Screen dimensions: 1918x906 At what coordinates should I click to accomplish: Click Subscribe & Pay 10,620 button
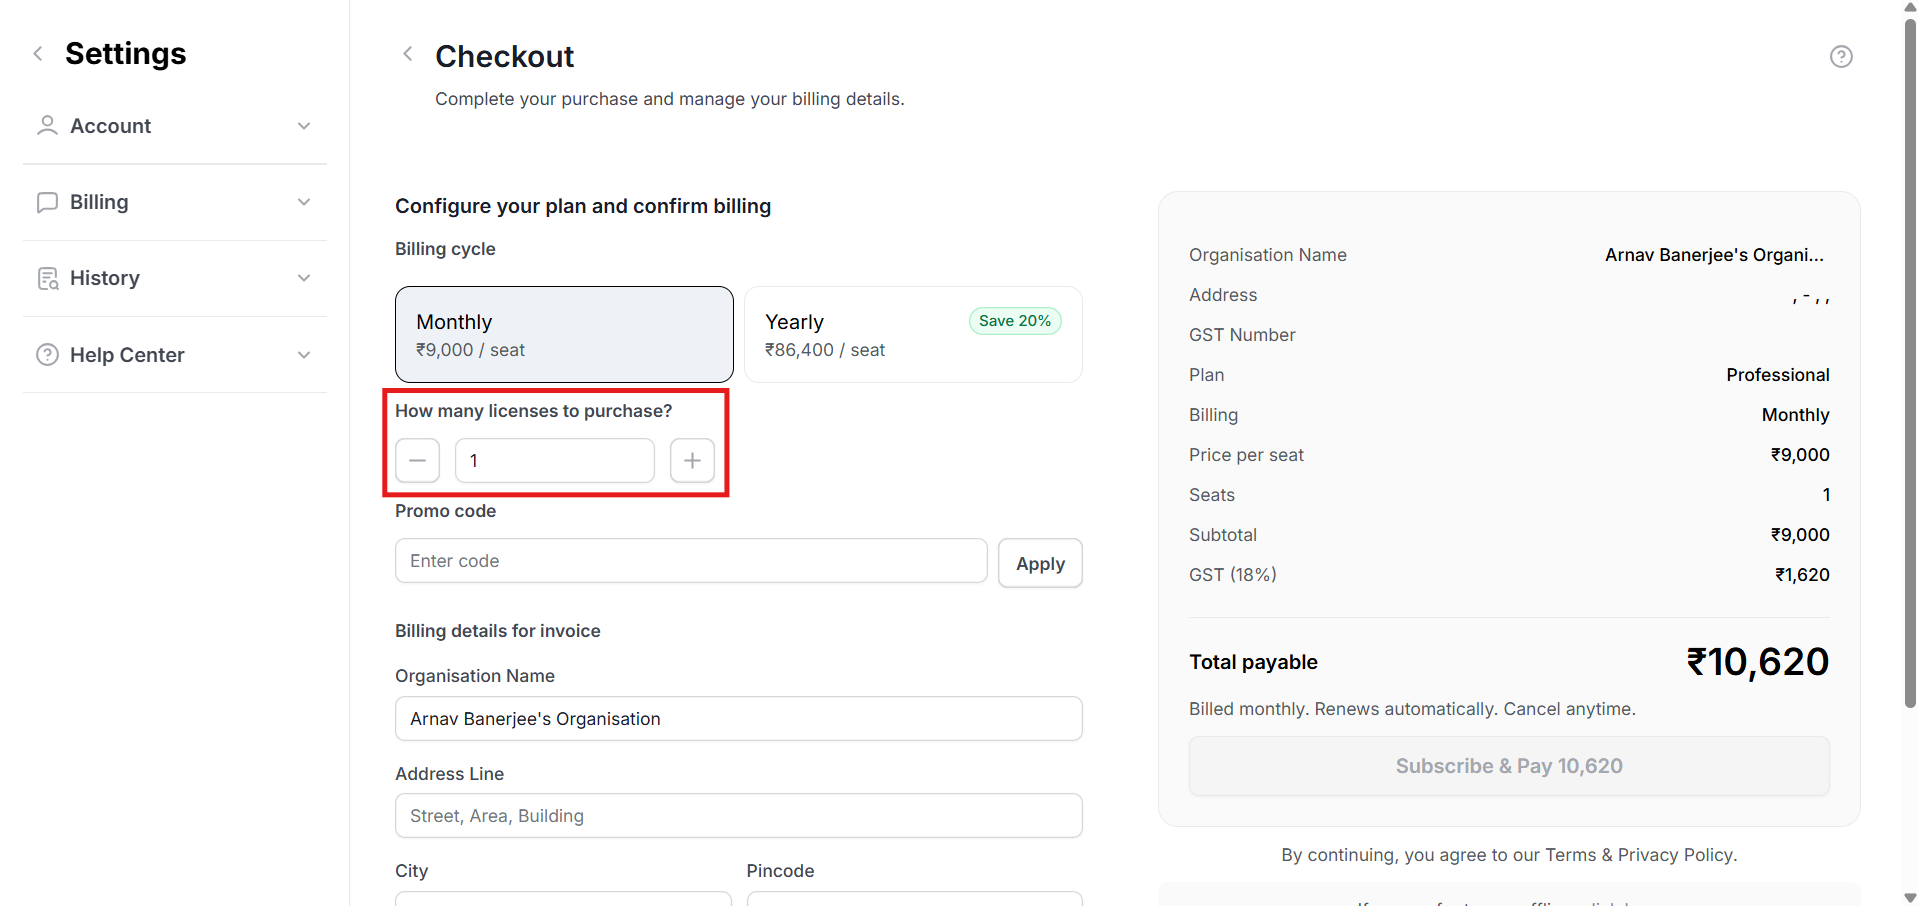pos(1508,766)
